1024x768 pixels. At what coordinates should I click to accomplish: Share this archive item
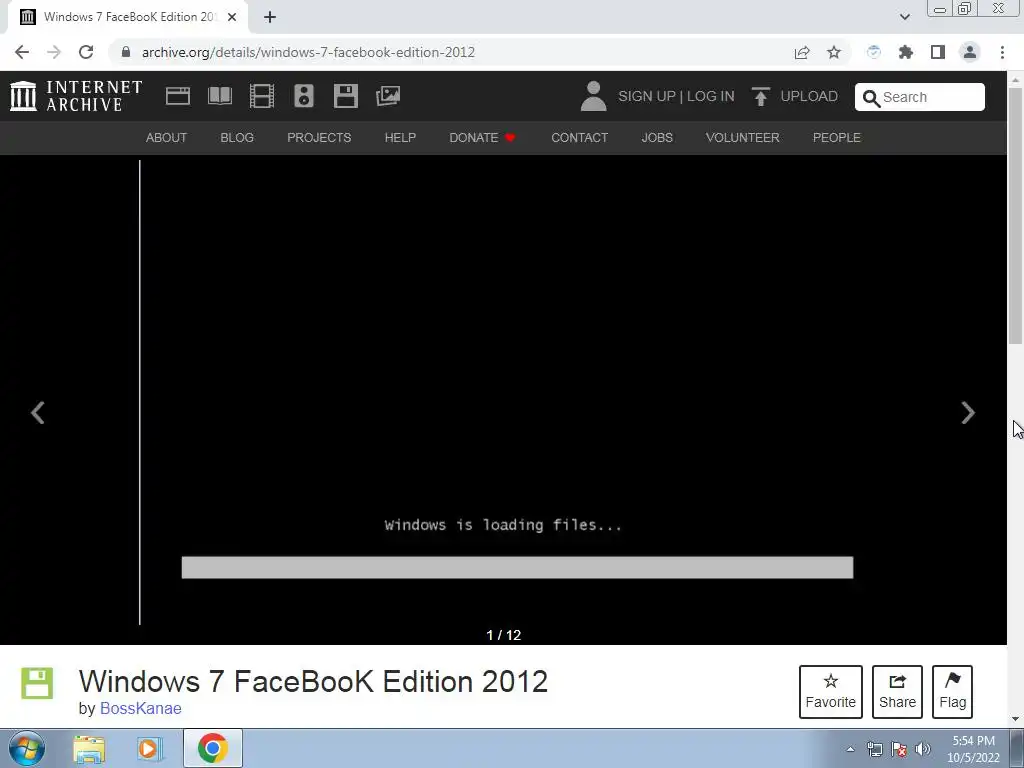[x=897, y=692]
